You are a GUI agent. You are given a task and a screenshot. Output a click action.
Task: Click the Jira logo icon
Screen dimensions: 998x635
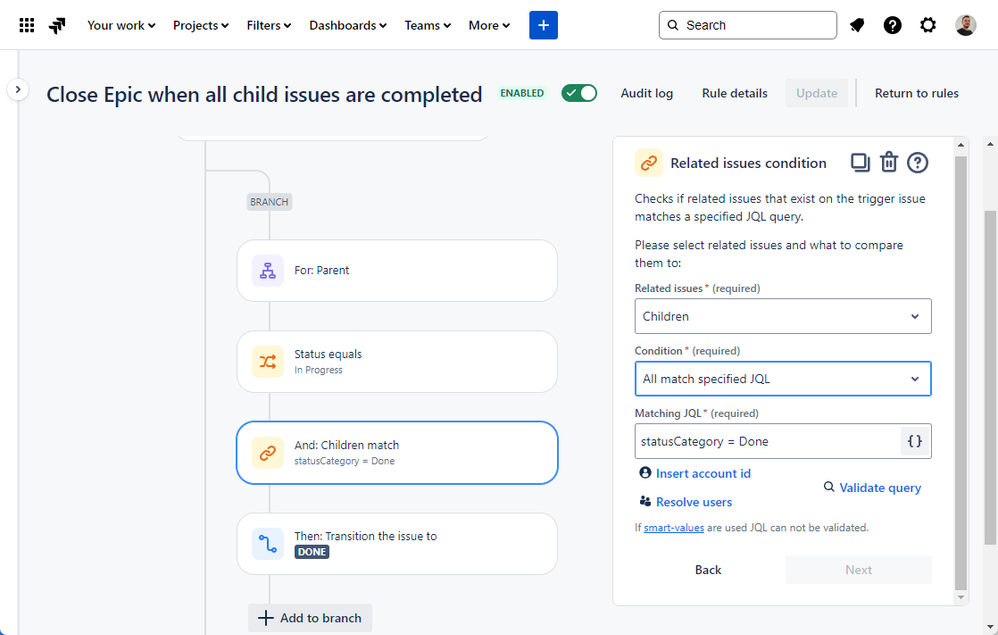pos(57,25)
